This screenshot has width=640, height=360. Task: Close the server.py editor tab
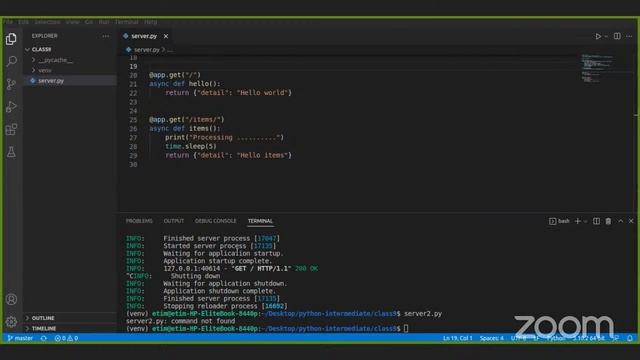coord(166,36)
